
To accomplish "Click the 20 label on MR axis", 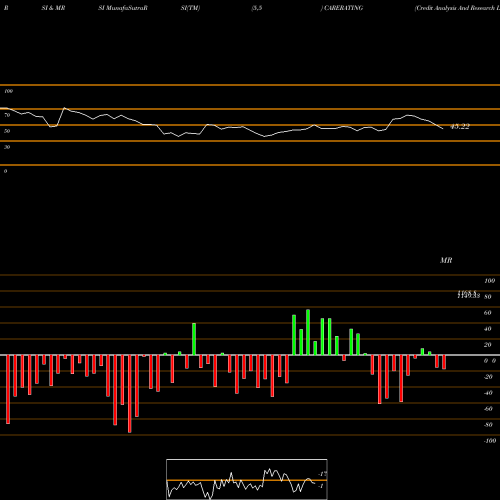I will point(487,345).
